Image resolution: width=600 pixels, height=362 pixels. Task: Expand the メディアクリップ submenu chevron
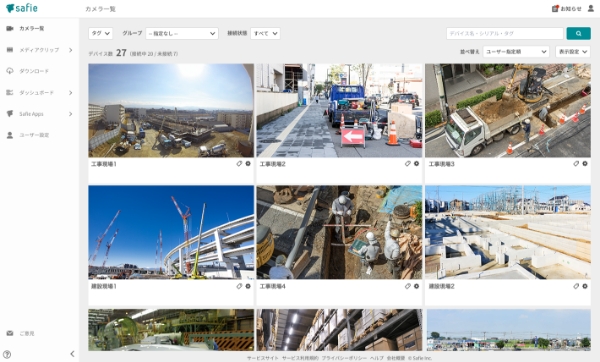(x=71, y=50)
